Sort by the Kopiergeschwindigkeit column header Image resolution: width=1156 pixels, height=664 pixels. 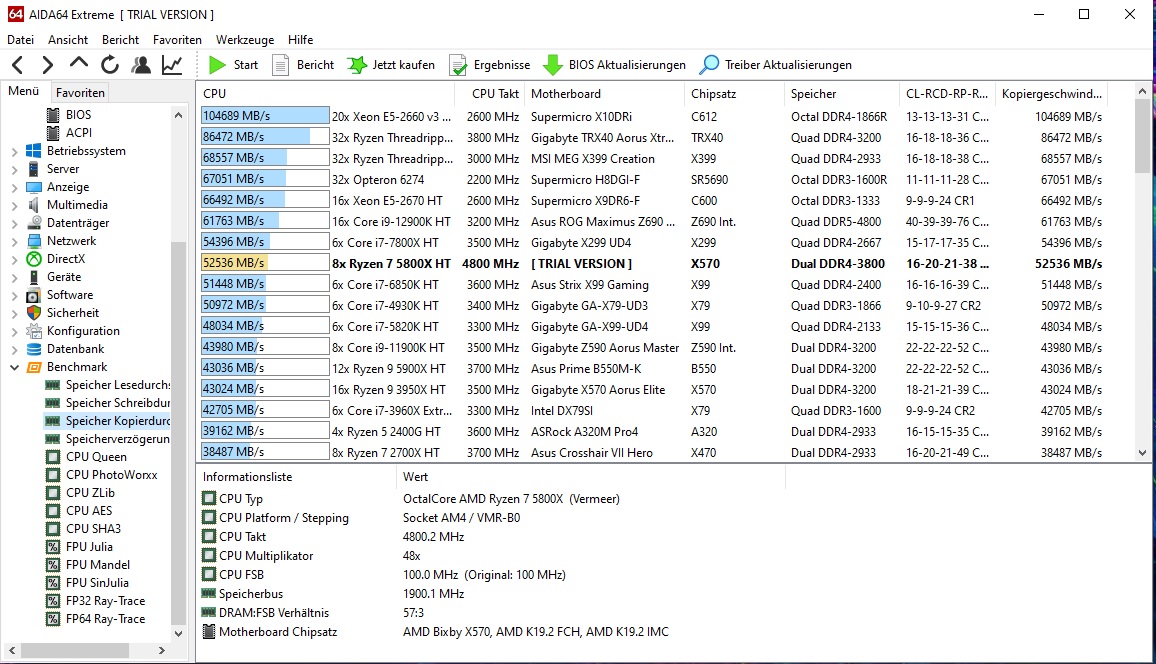tap(1052, 94)
